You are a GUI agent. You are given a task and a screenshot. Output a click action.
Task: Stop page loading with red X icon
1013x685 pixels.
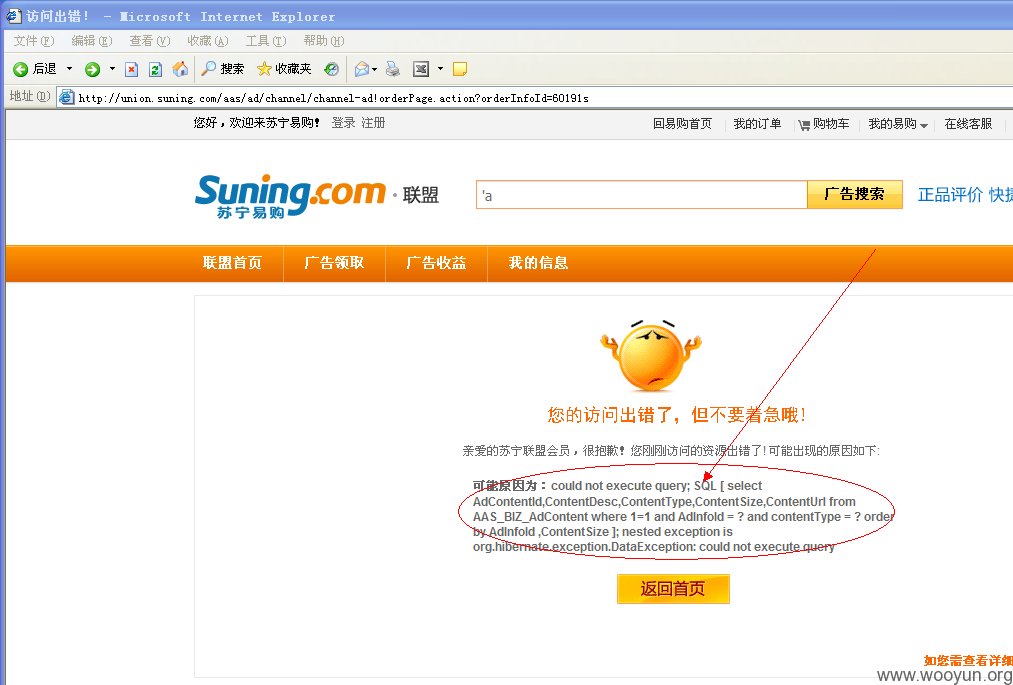click(131, 69)
